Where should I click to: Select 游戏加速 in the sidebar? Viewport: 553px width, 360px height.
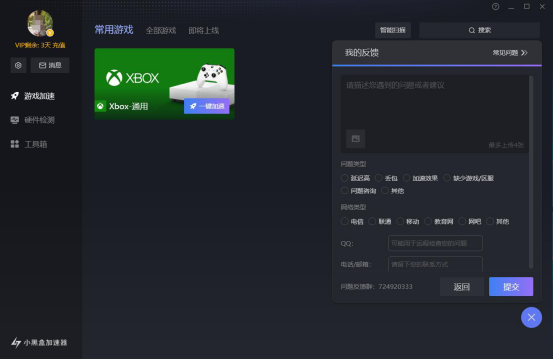pos(33,96)
